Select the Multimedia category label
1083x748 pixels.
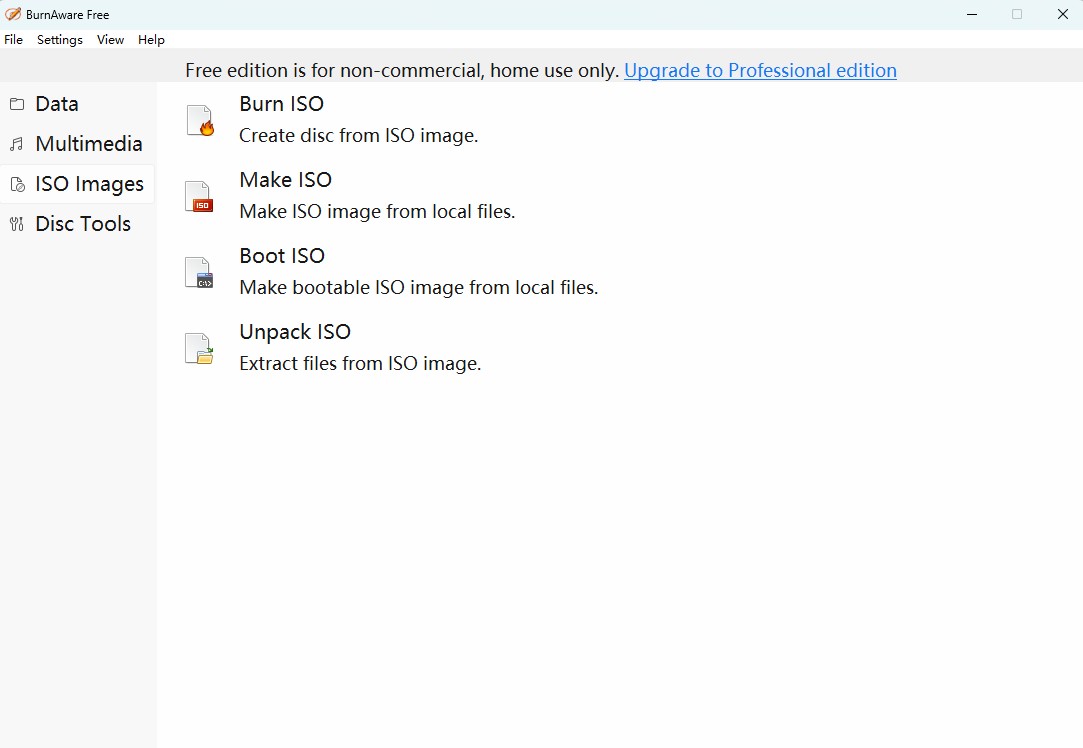tap(89, 144)
